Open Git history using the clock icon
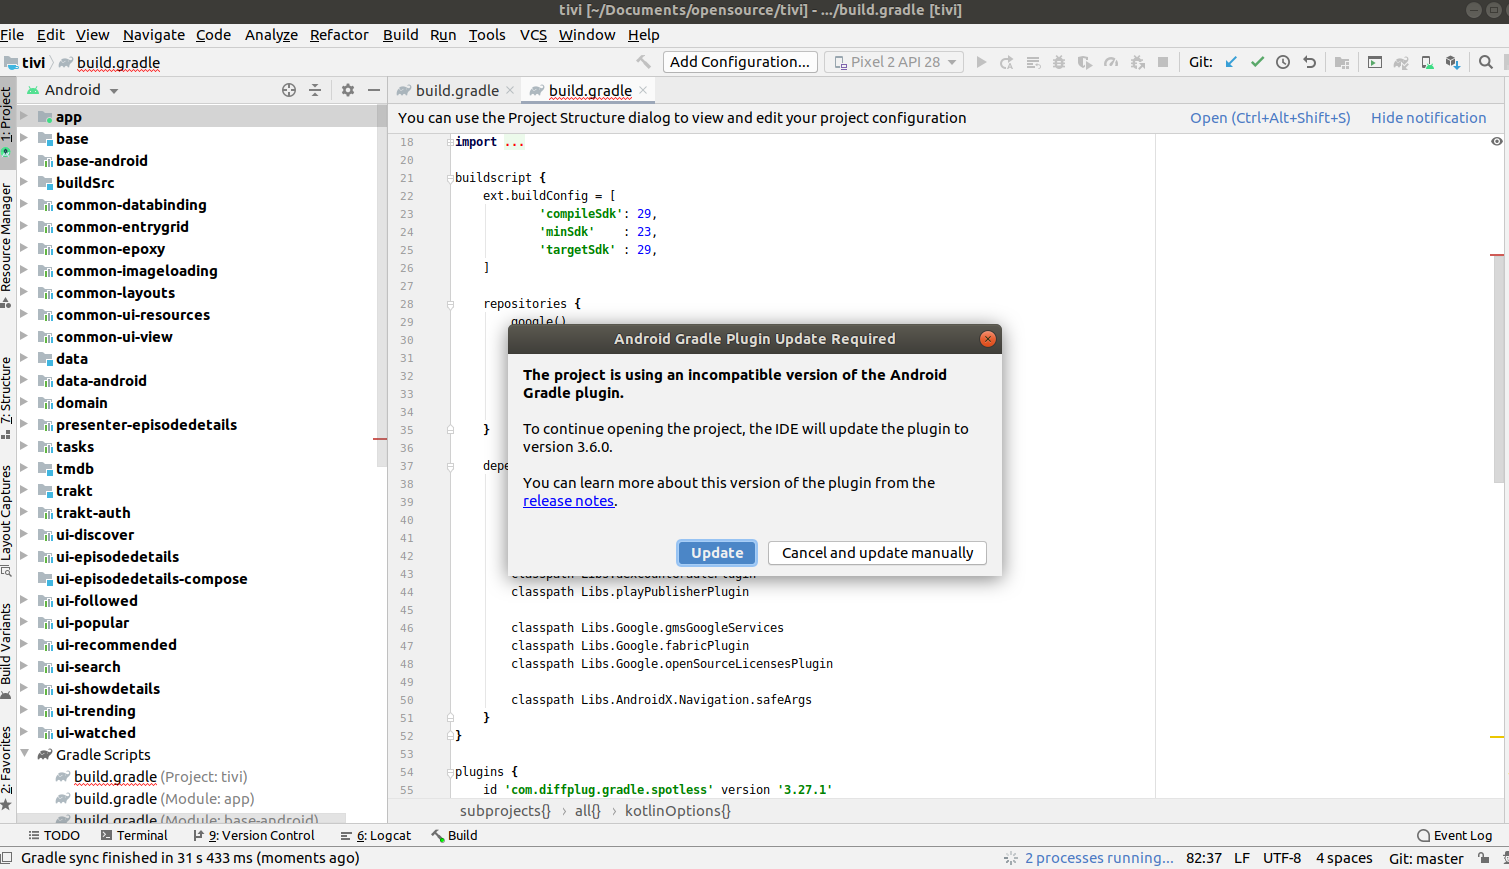 1283,61
